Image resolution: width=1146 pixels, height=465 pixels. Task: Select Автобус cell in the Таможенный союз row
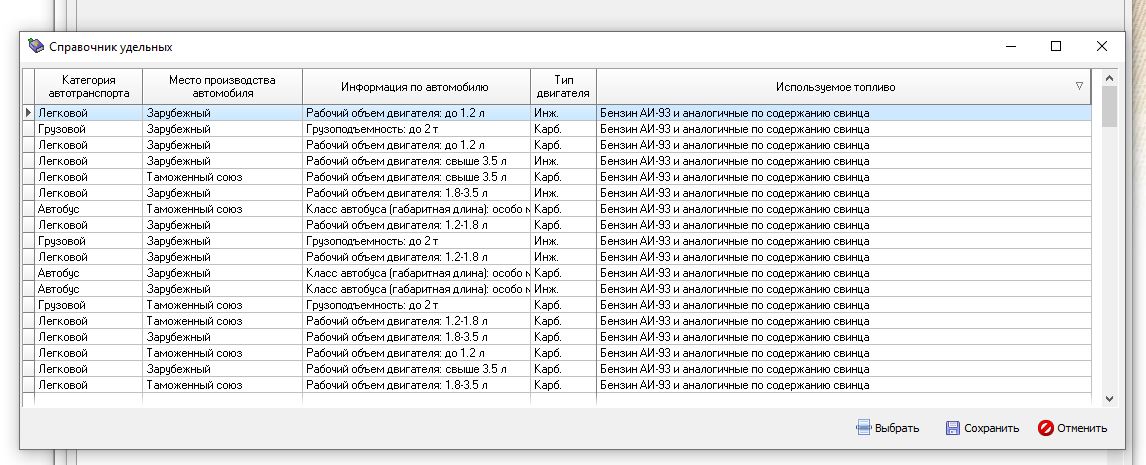pos(88,209)
